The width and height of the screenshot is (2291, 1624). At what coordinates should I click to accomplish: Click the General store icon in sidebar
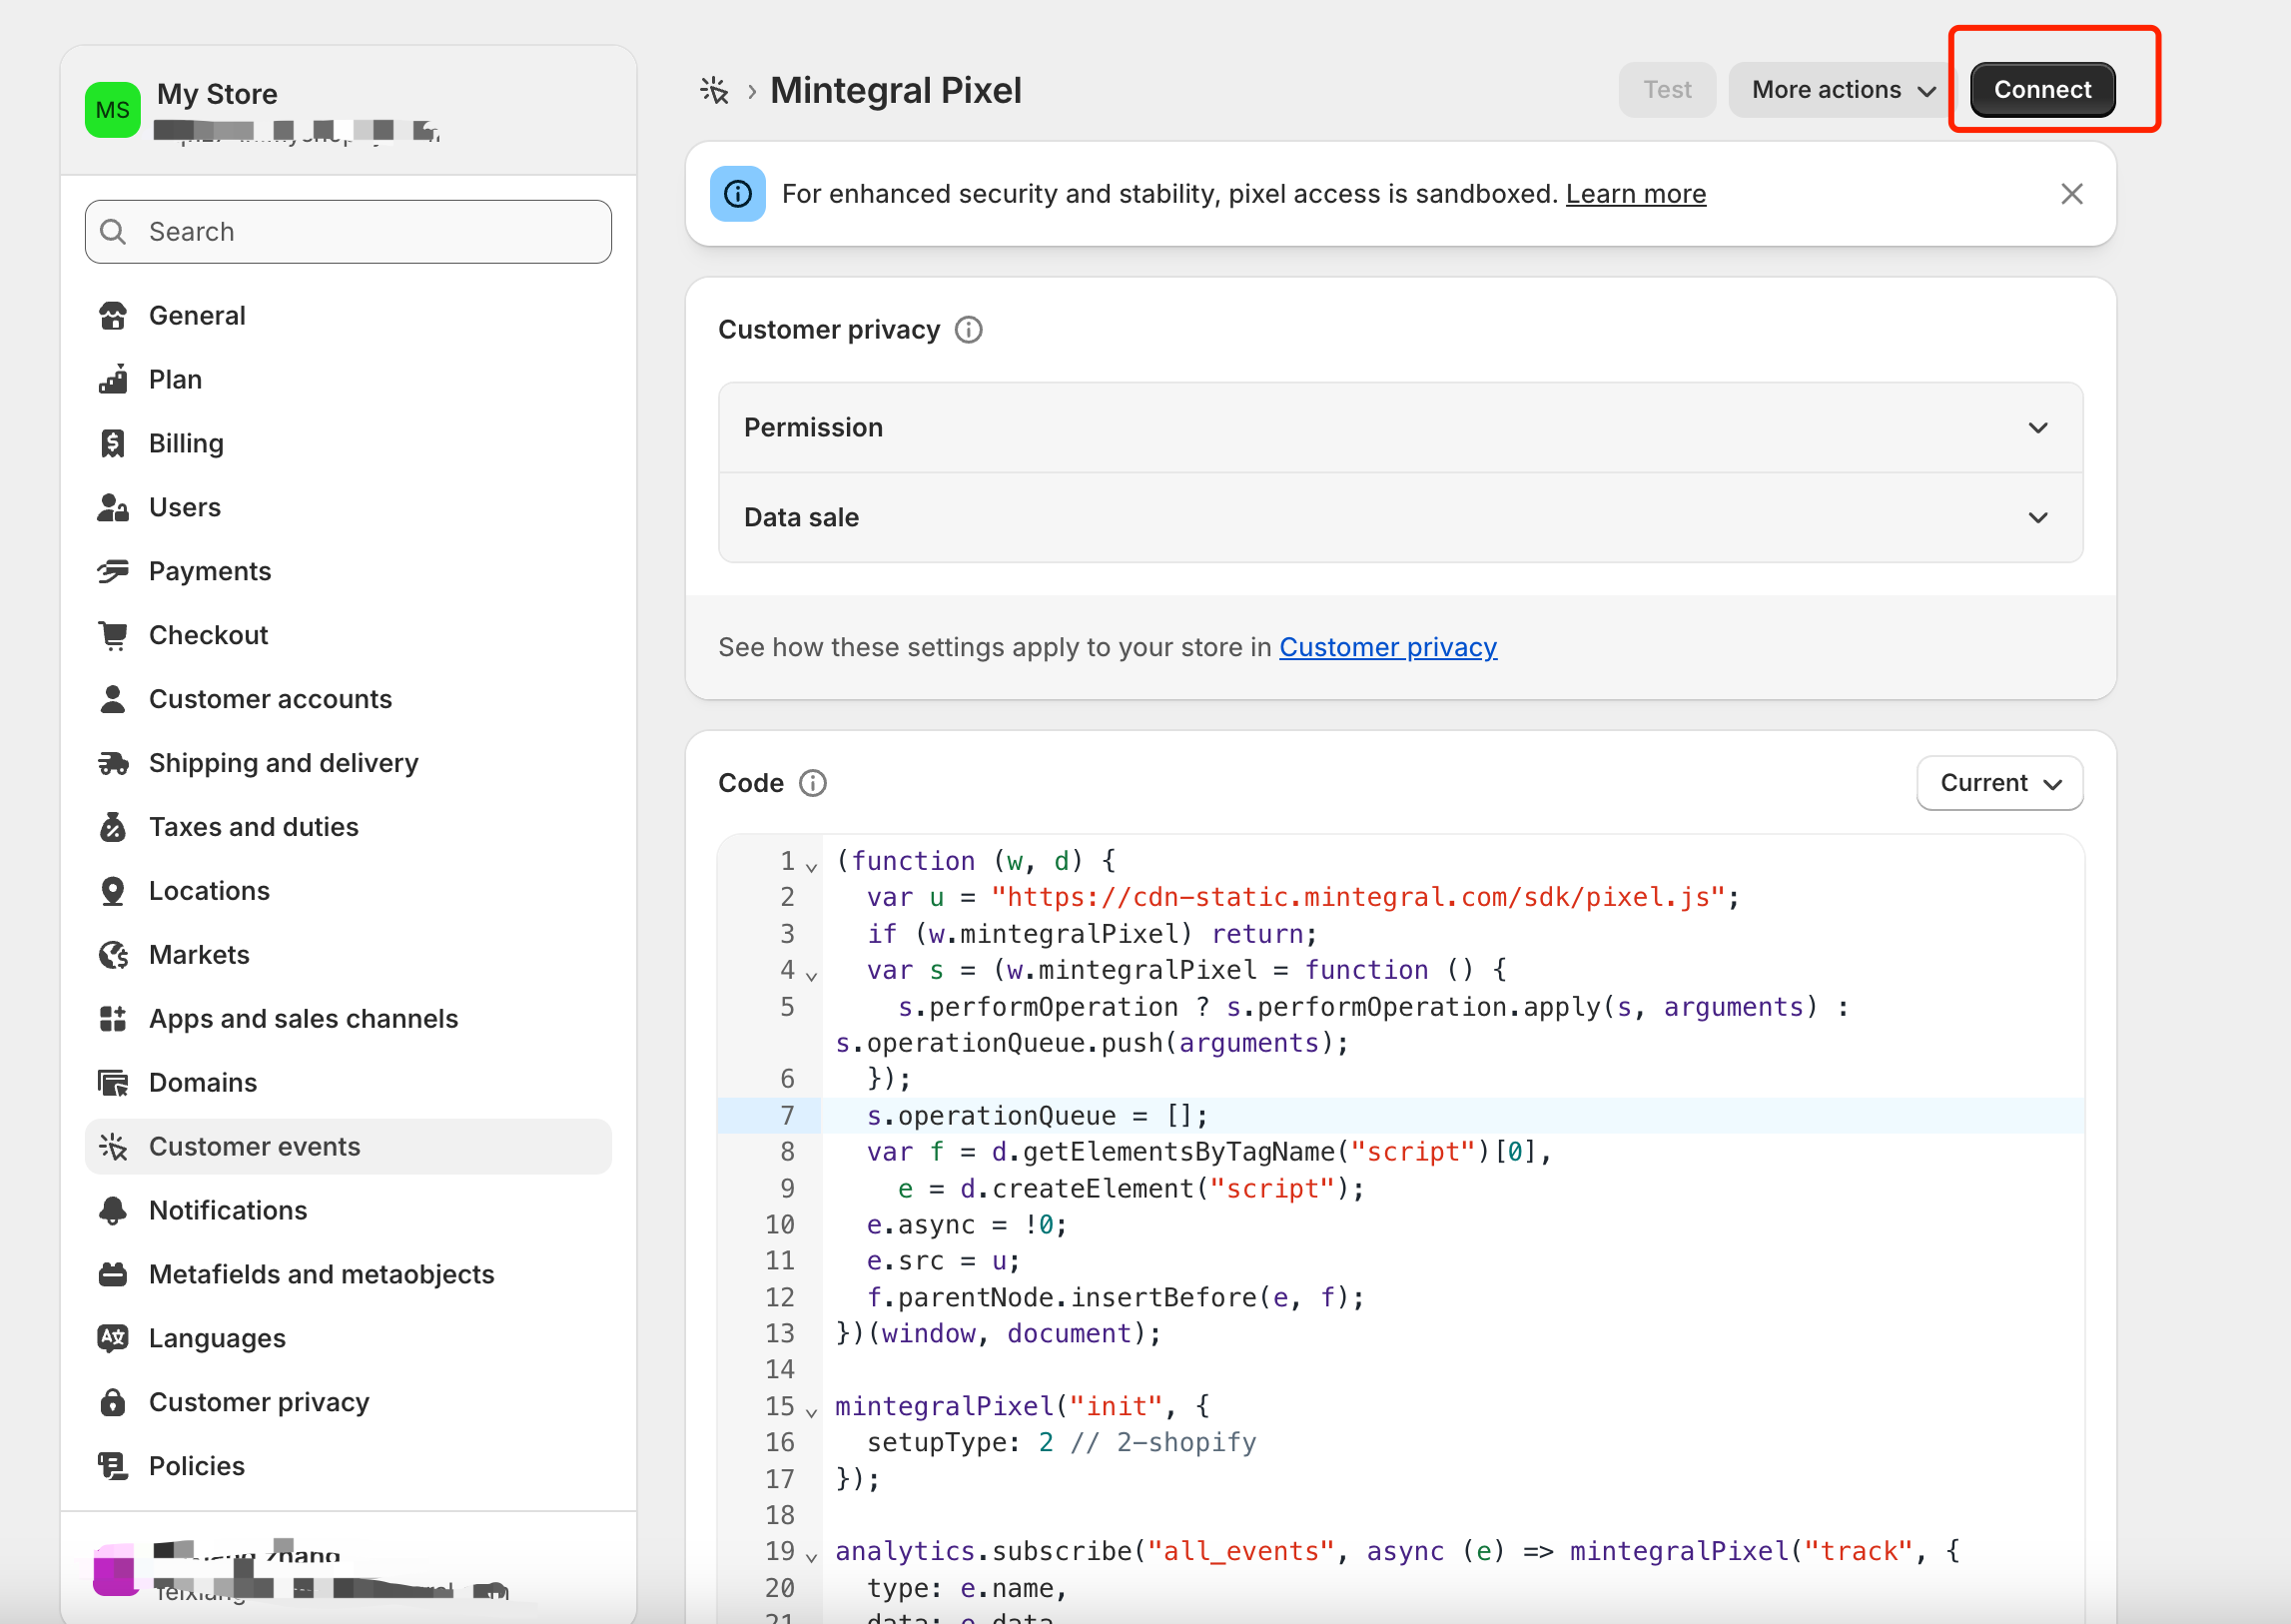coord(113,316)
